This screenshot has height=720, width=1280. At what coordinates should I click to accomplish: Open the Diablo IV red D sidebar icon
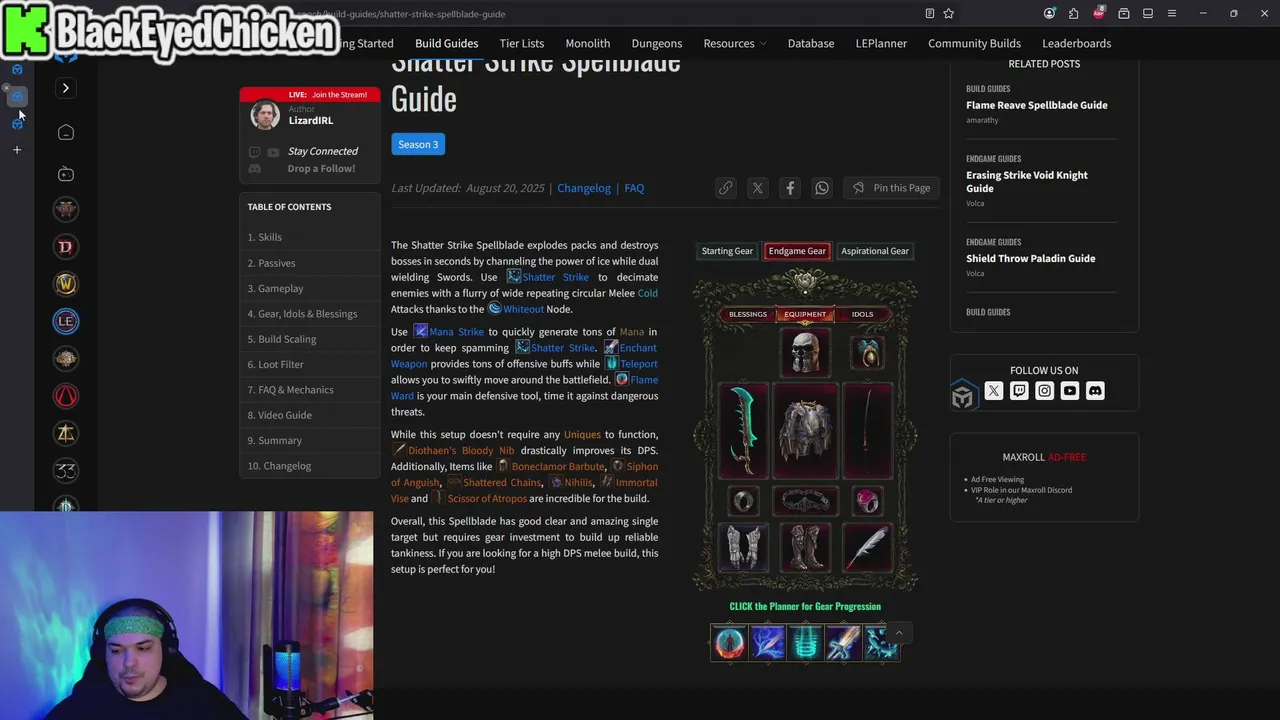(x=66, y=247)
